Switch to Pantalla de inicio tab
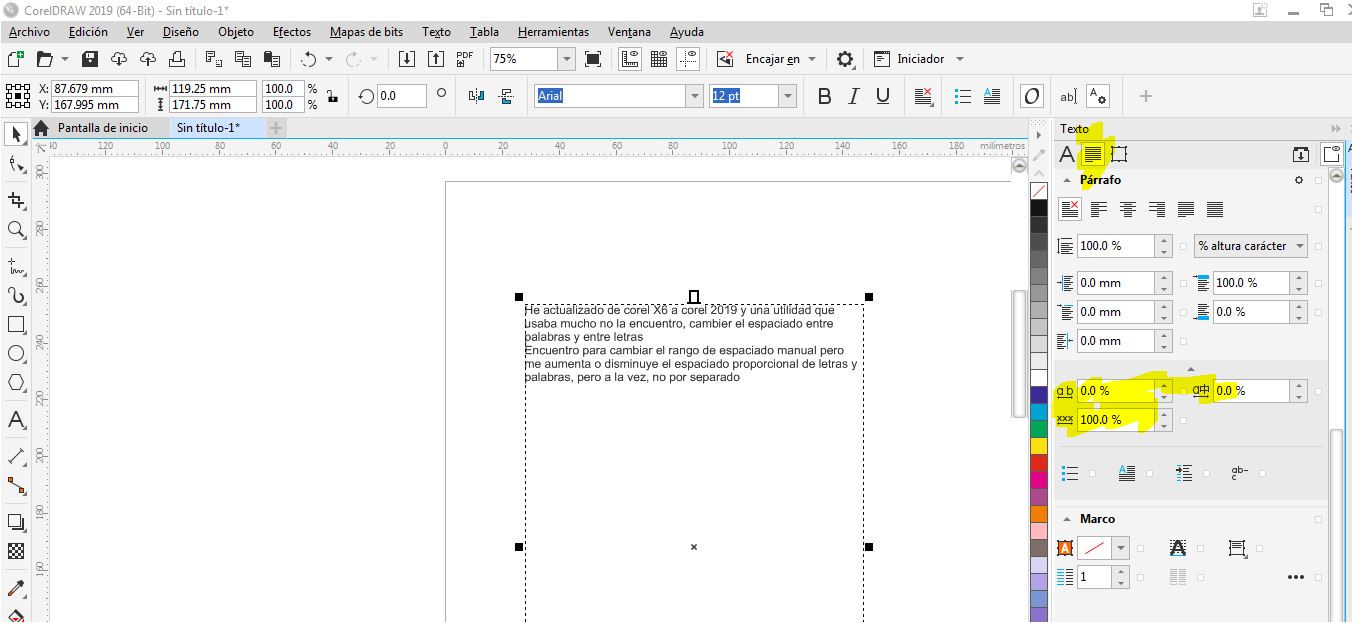The width and height of the screenshot is (1353, 623). pos(102,128)
